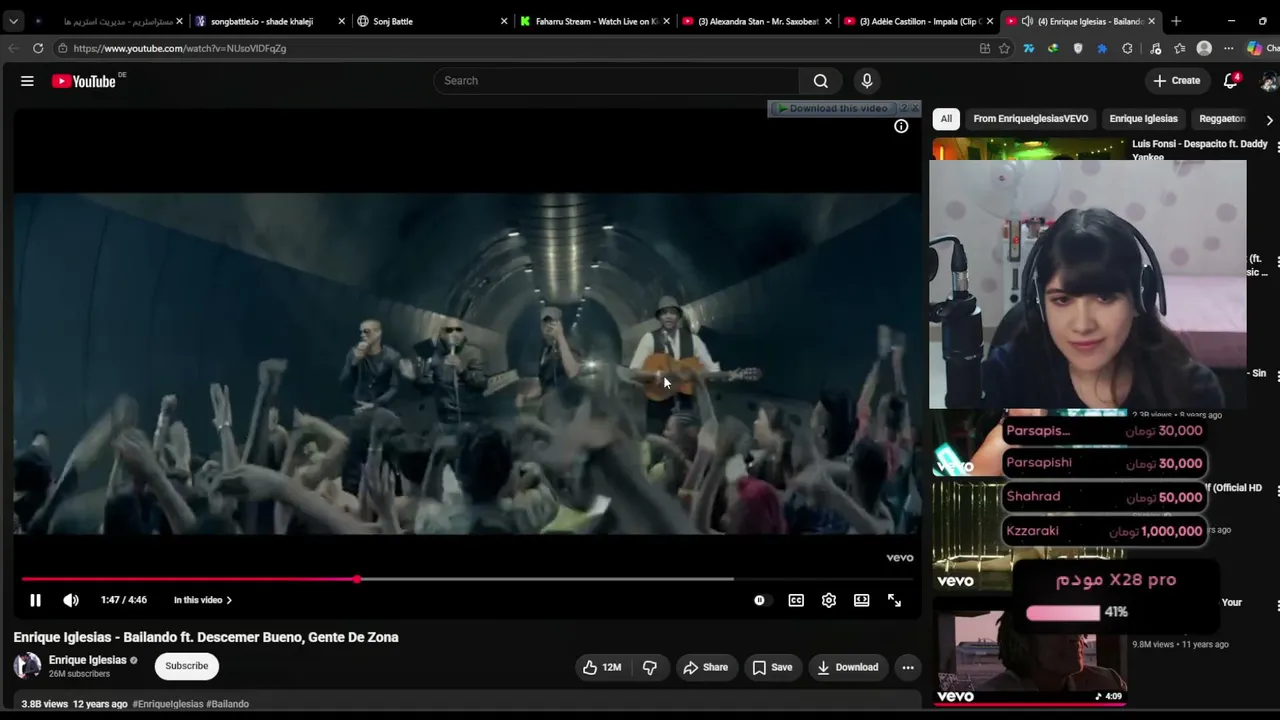Switch to the Adèle Castillon Impala tab
This screenshot has height=720, width=1280.
[920, 21]
